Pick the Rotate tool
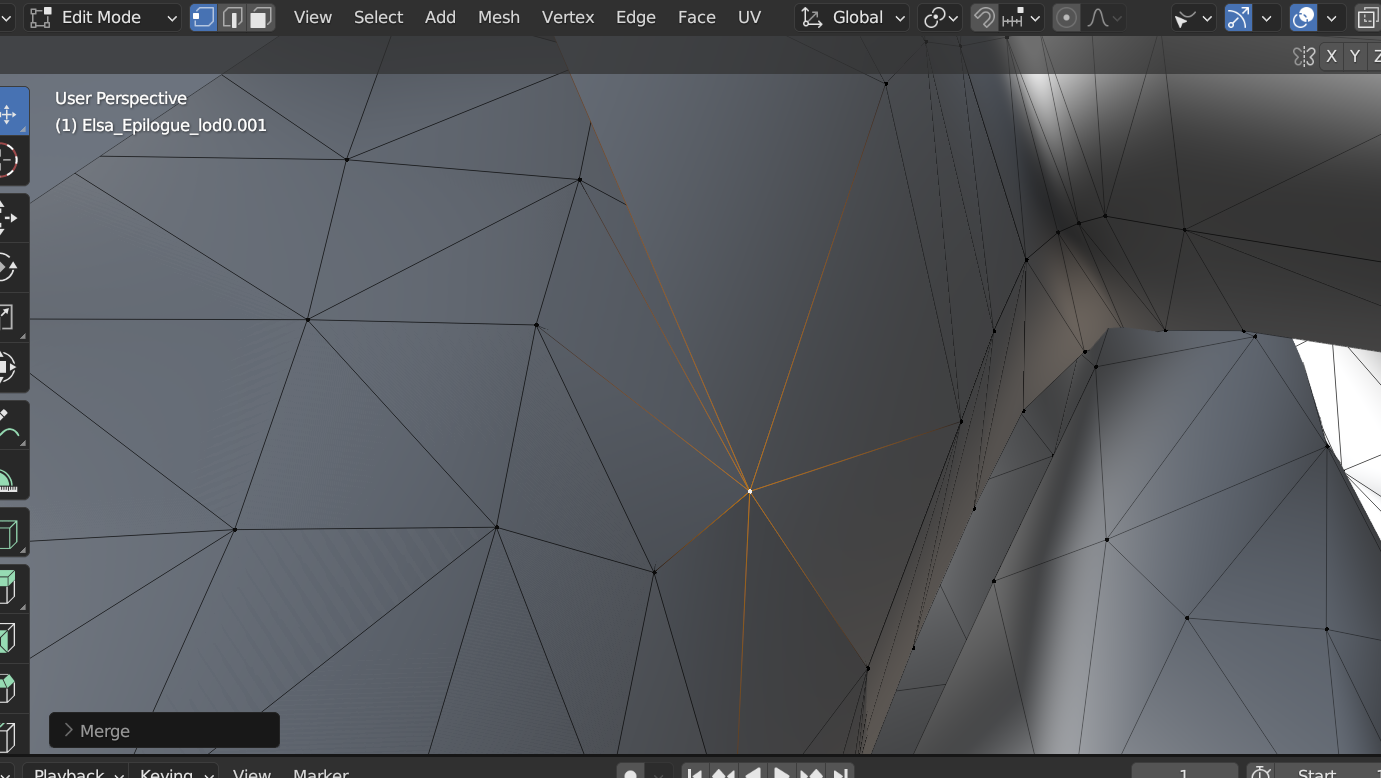 9,268
